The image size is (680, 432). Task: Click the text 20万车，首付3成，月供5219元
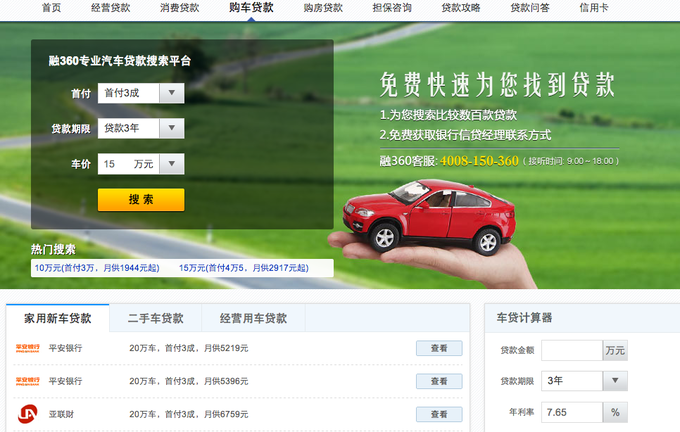click(189, 348)
